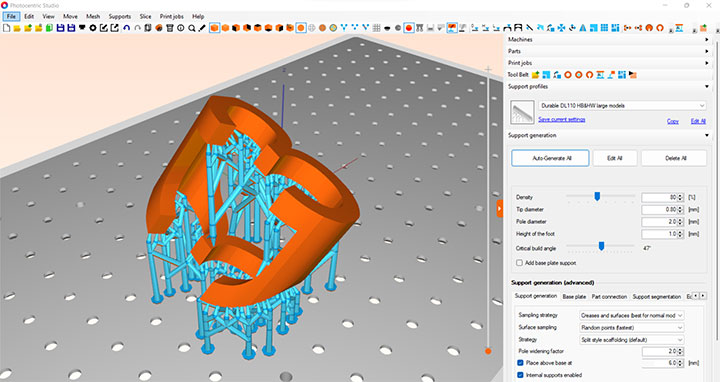This screenshot has width=720, height=382.
Task: Click the blue Save disk icon
Action: (60, 28)
